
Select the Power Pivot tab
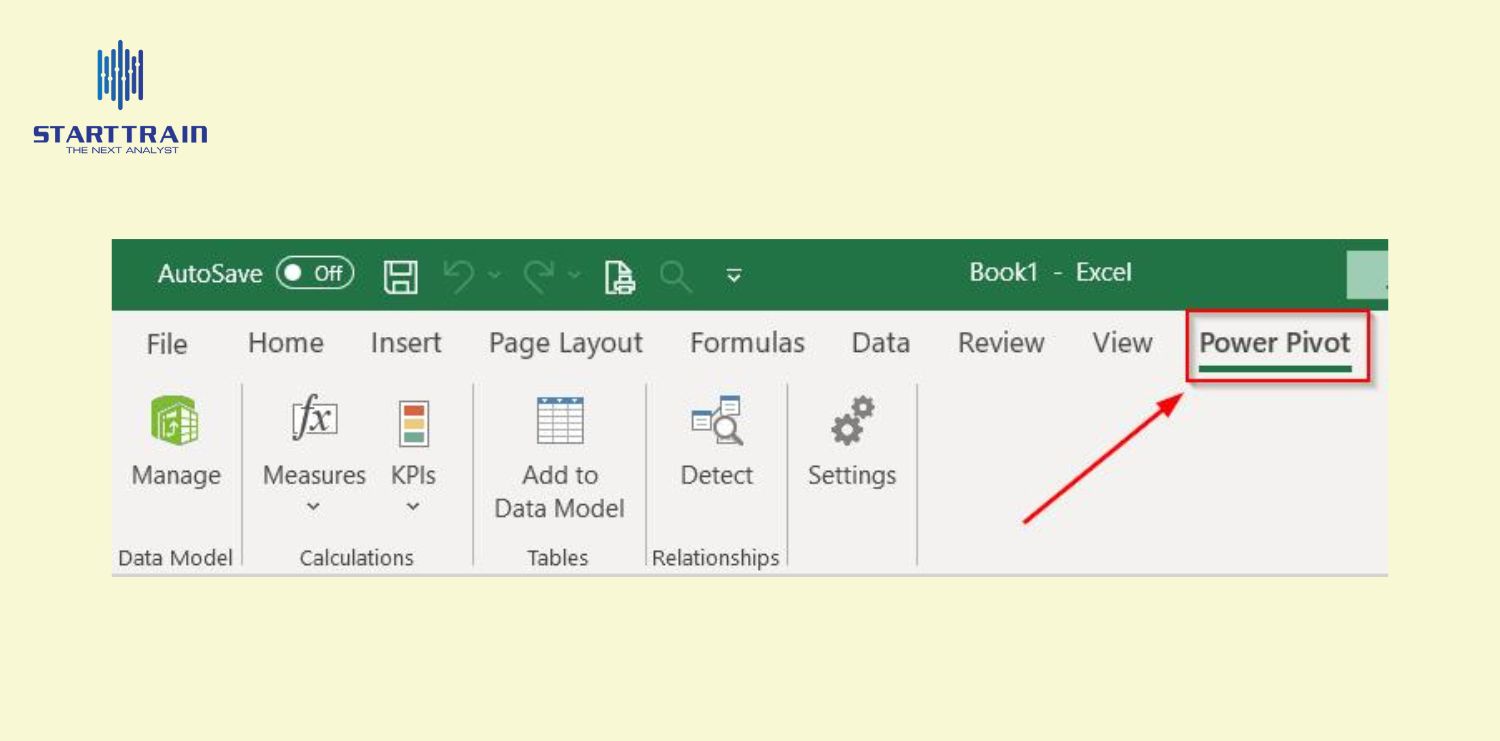click(x=1275, y=343)
